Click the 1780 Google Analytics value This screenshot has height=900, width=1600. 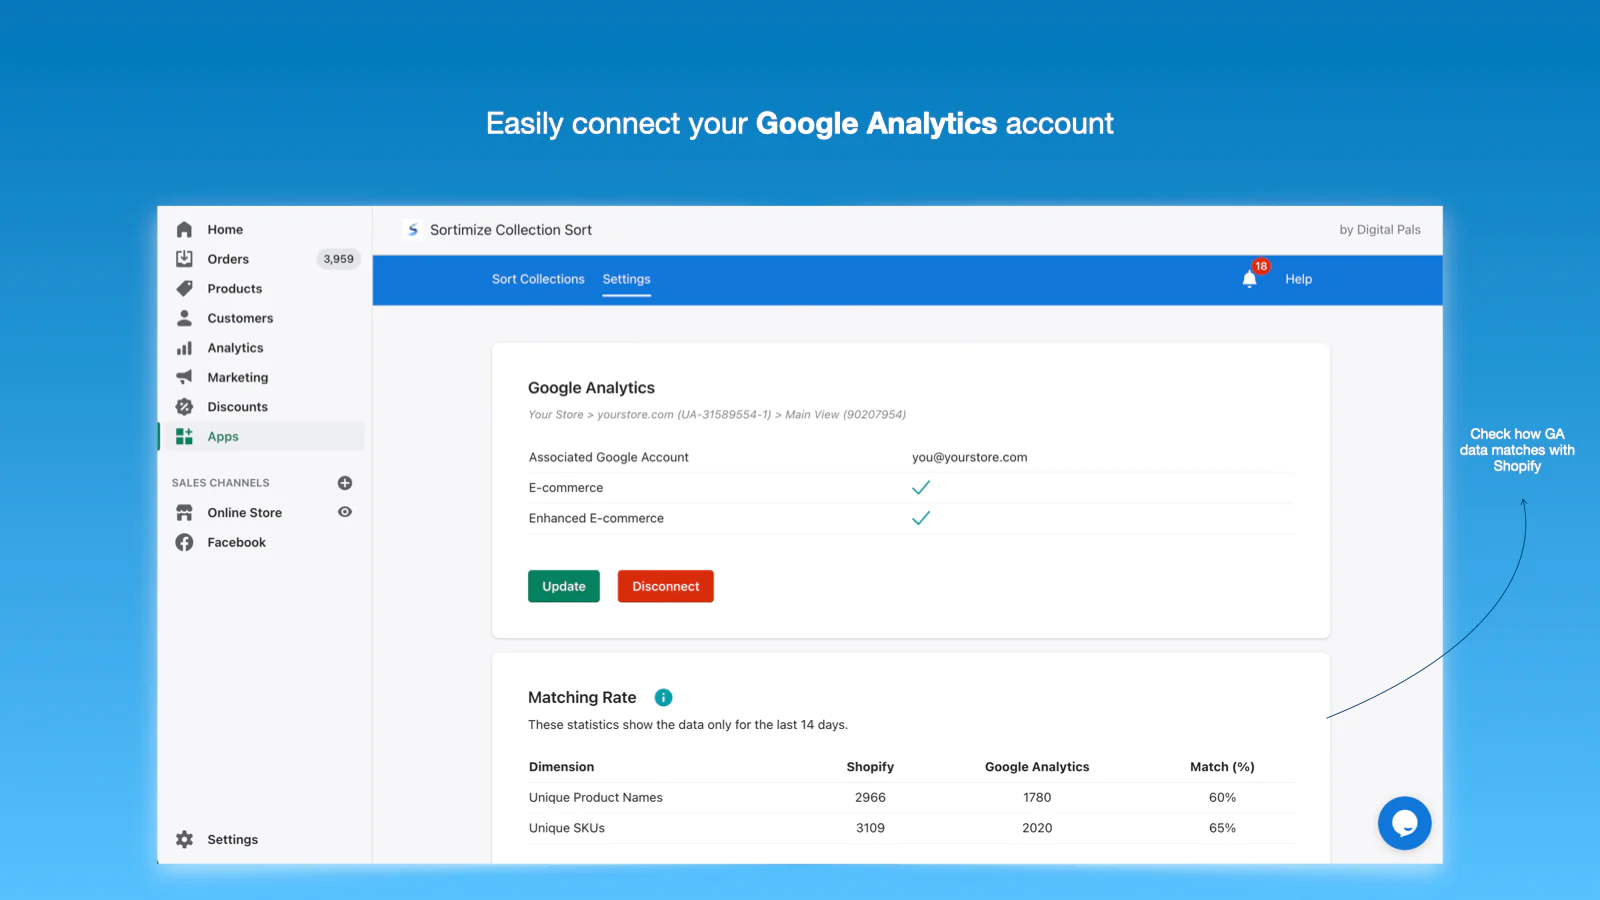[1037, 798]
